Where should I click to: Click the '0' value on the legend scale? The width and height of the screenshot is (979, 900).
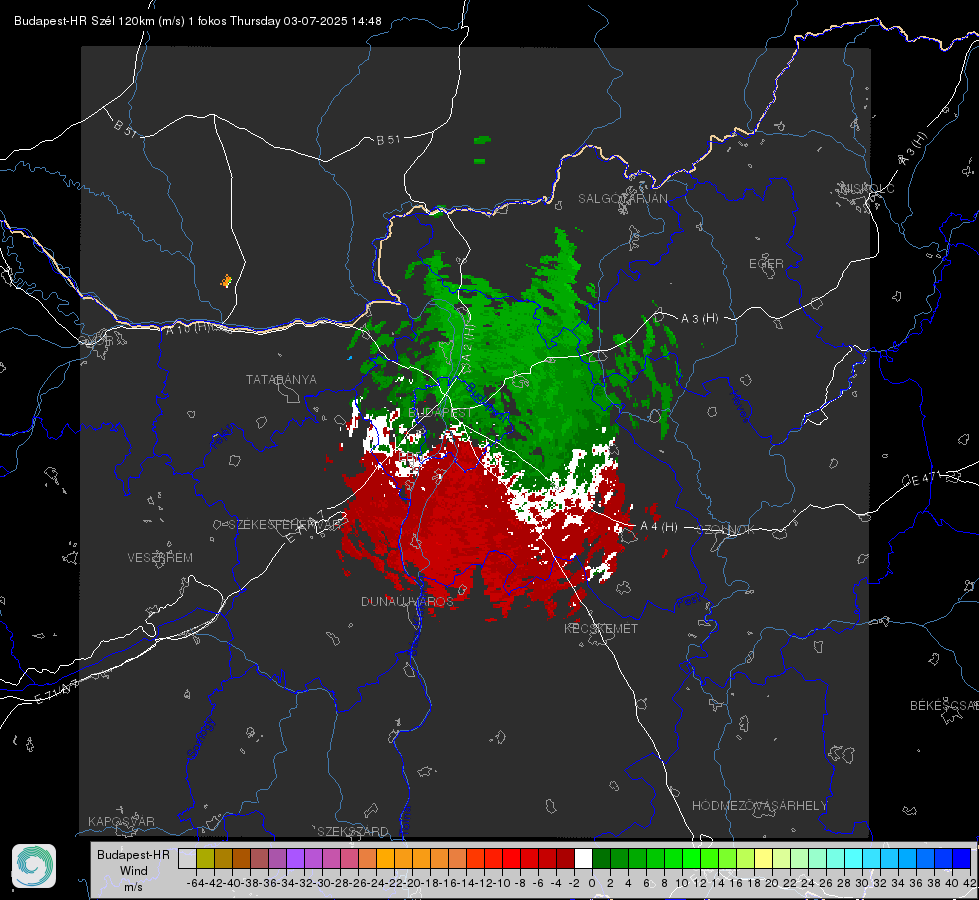592,883
